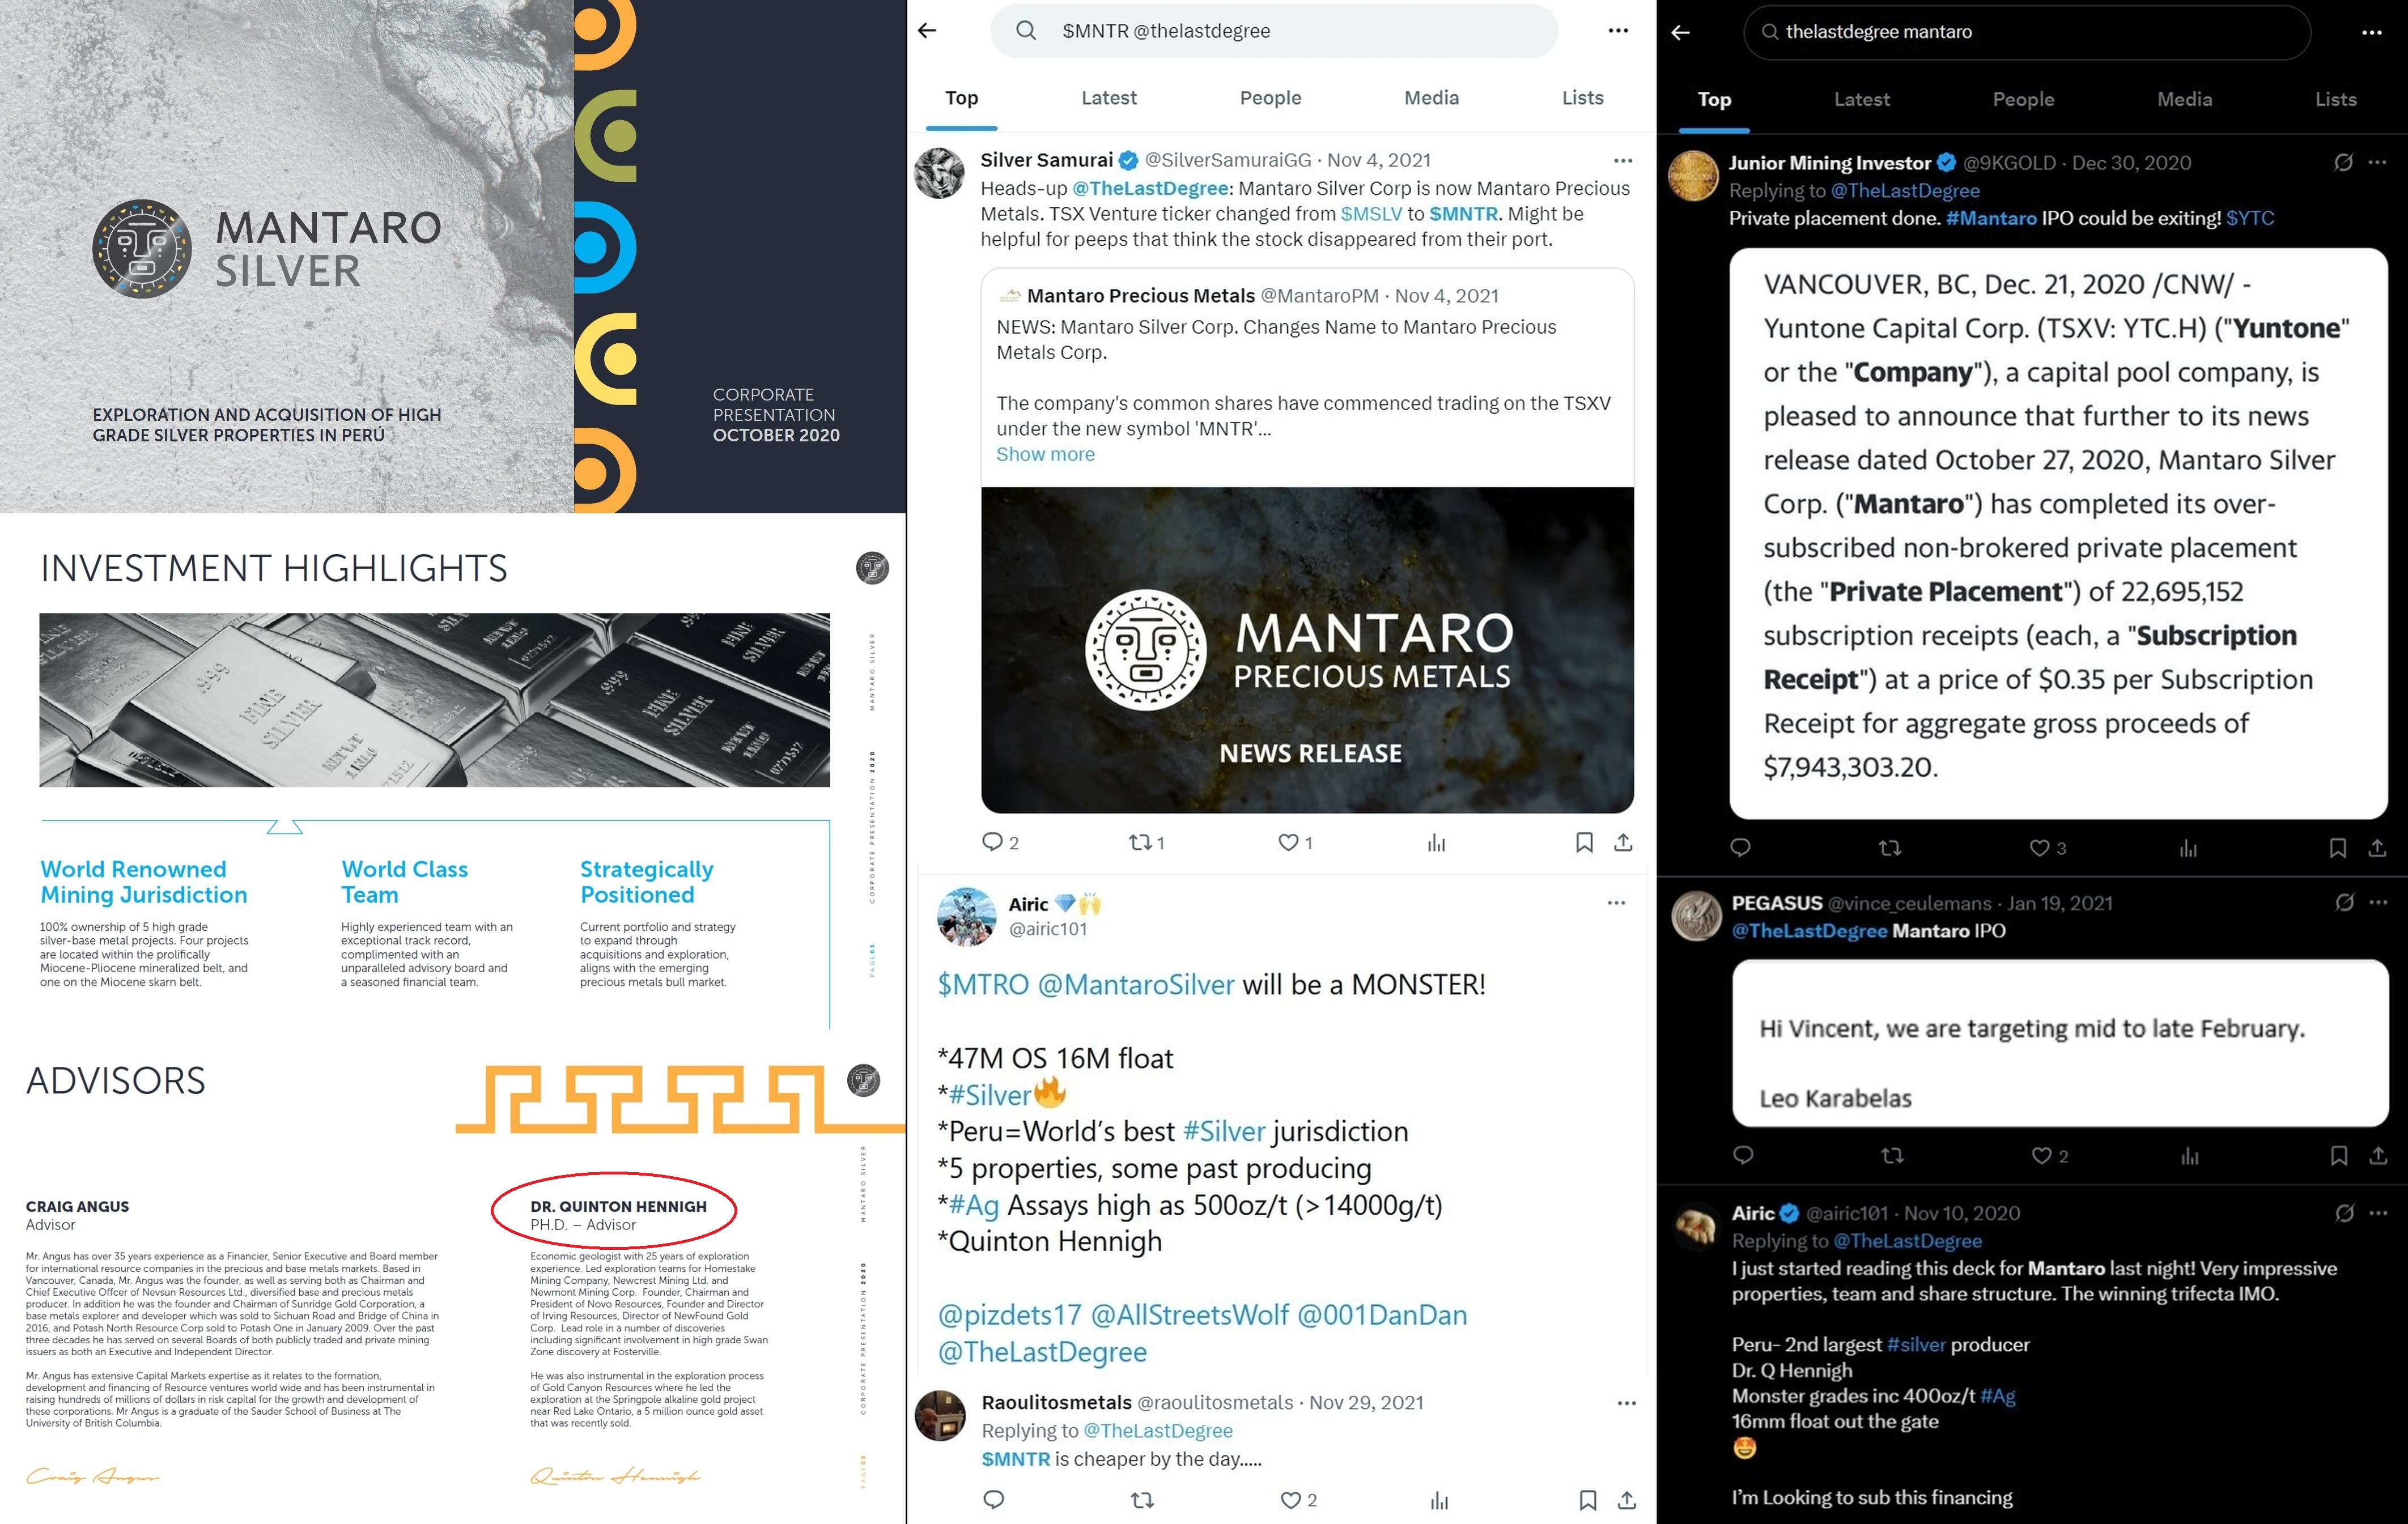This screenshot has width=2408, height=1524.
Task: Click Show more on Mantaro news quote
Action: pos(1045,454)
